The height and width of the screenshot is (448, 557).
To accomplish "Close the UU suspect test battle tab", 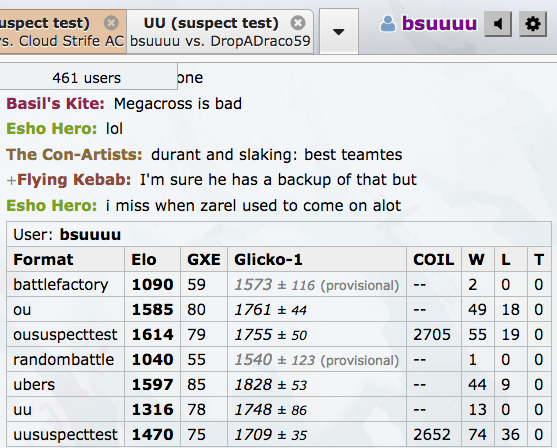I will point(298,23).
